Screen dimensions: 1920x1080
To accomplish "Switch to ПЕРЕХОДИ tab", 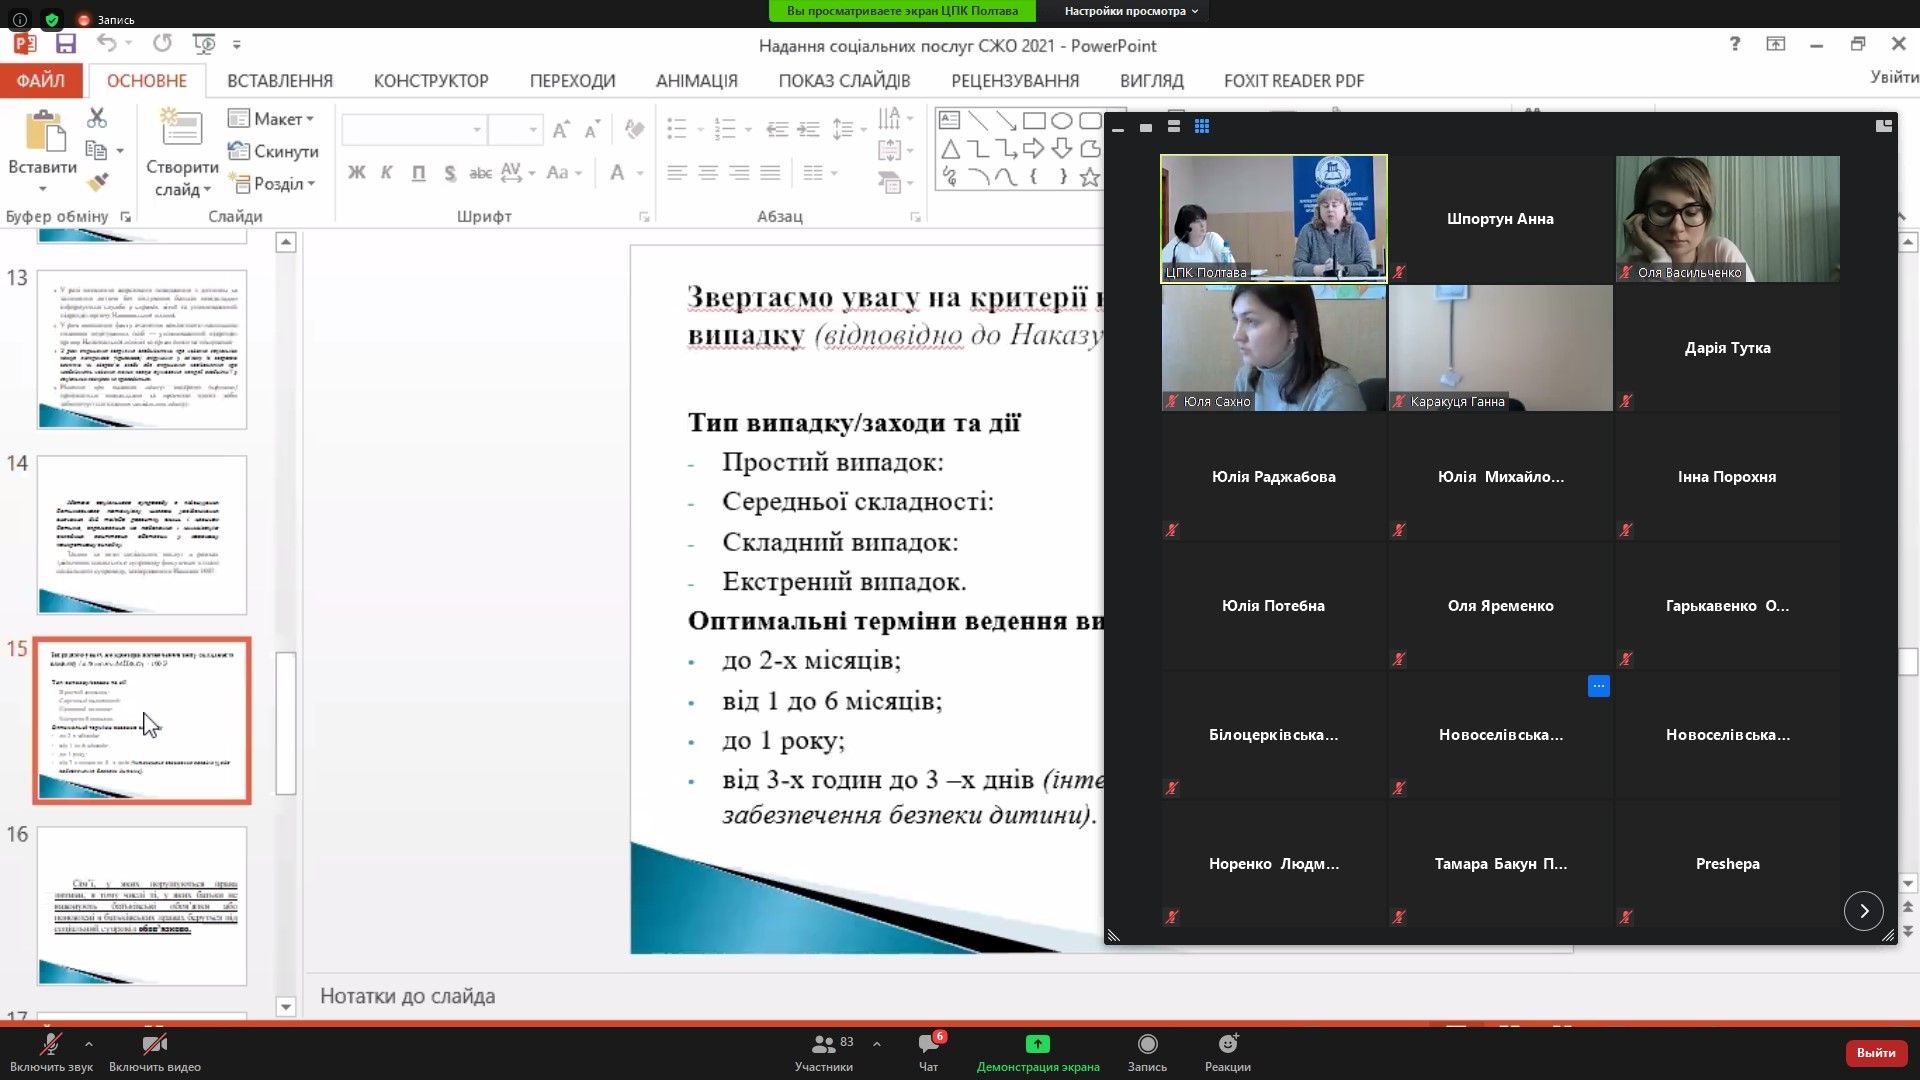I will (573, 81).
